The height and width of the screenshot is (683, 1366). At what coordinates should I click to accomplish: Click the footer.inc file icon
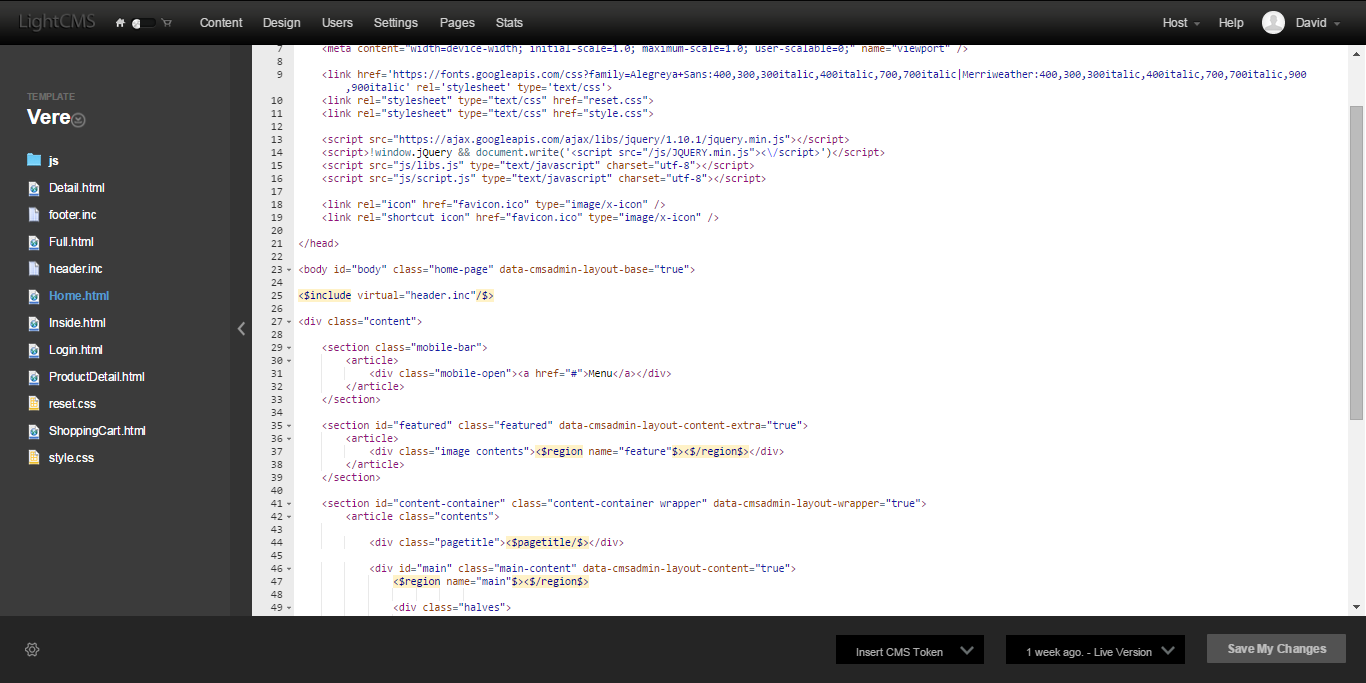click(x=33, y=214)
